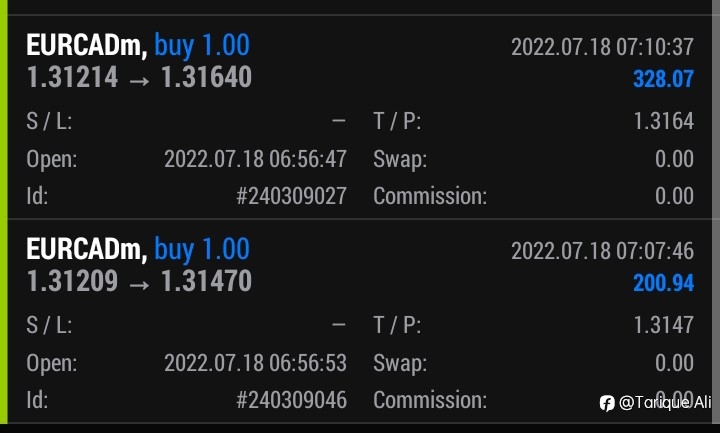This screenshot has width=720, height=433.
Task: Select the profit value 200.94
Action: (x=663, y=283)
